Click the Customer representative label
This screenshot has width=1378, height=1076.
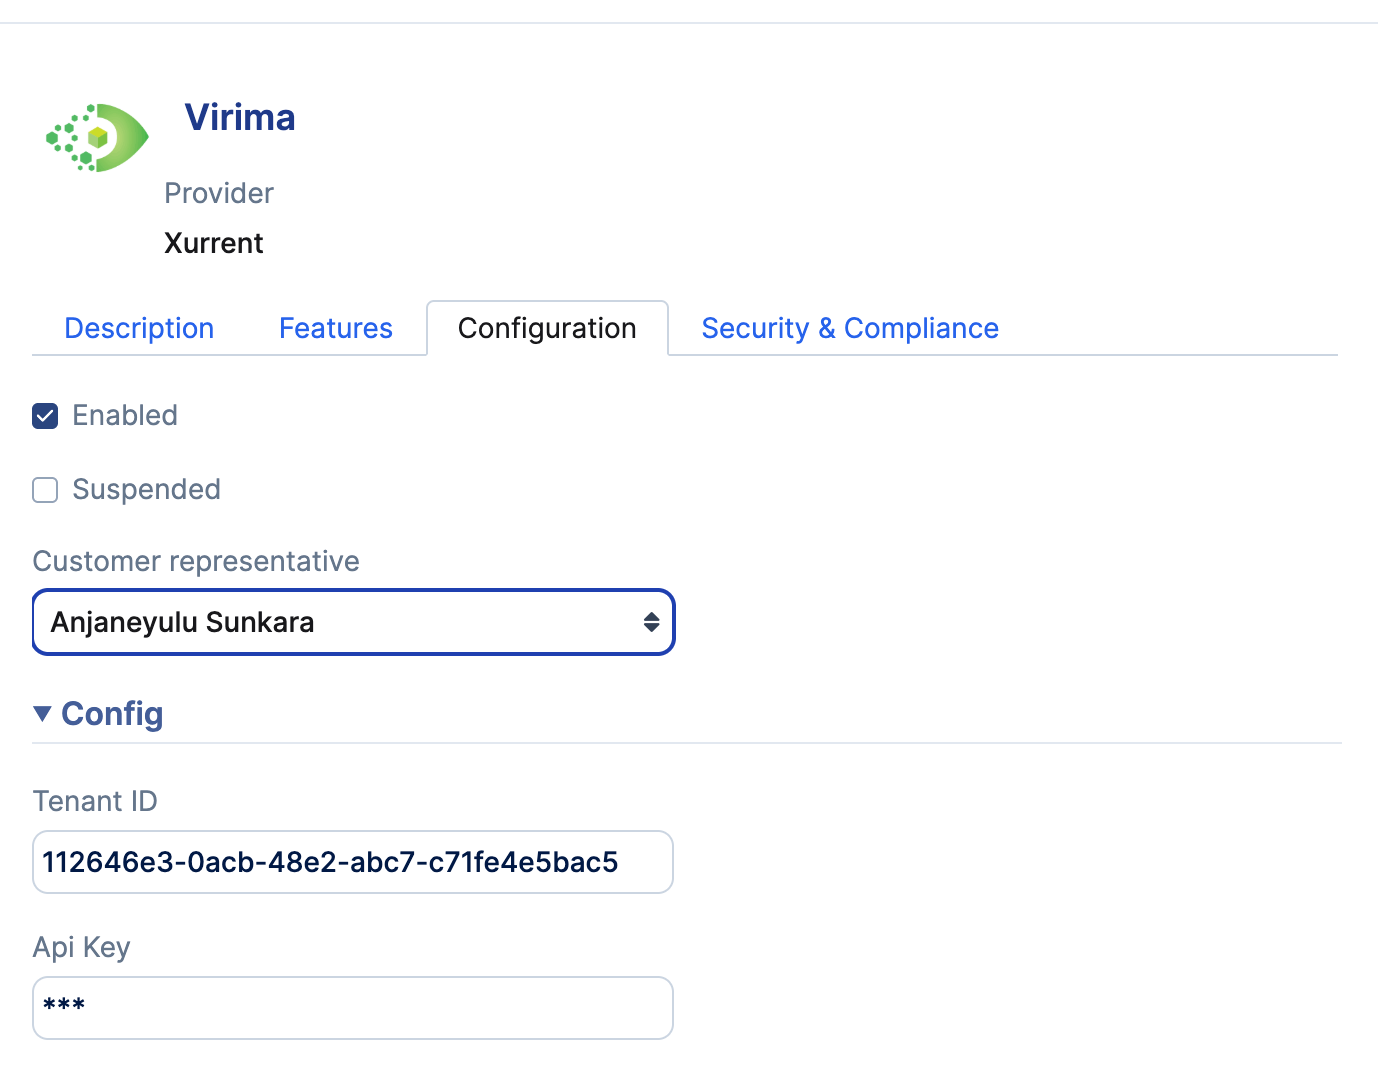(x=196, y=561)
